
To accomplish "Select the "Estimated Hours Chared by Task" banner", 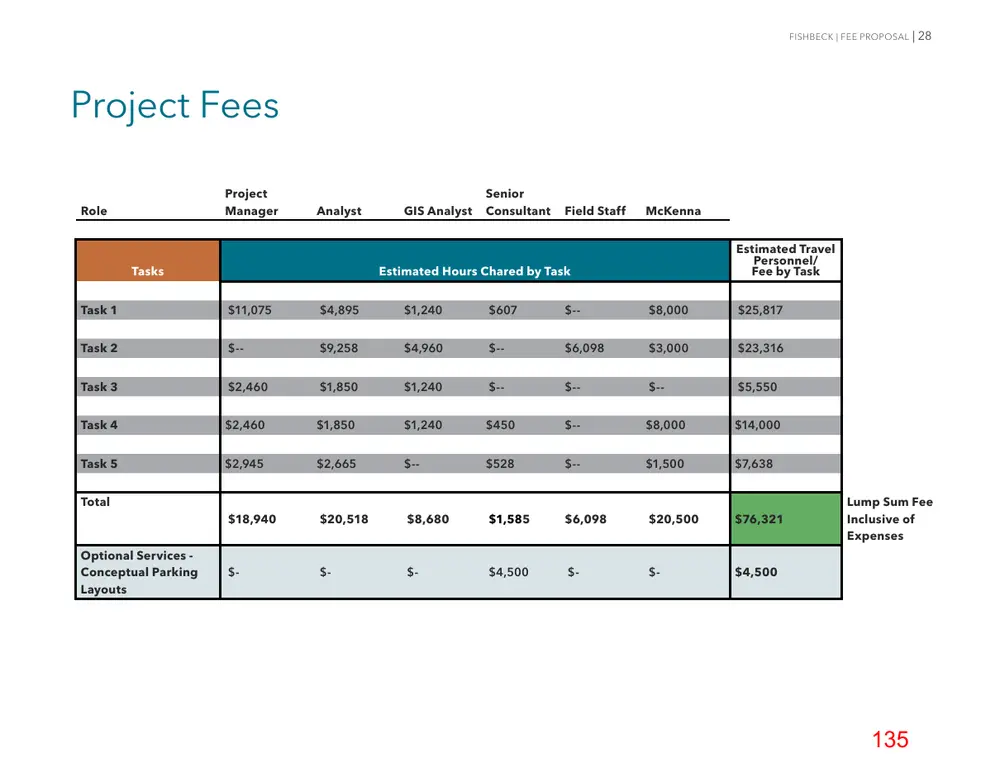I will [474, 261].
